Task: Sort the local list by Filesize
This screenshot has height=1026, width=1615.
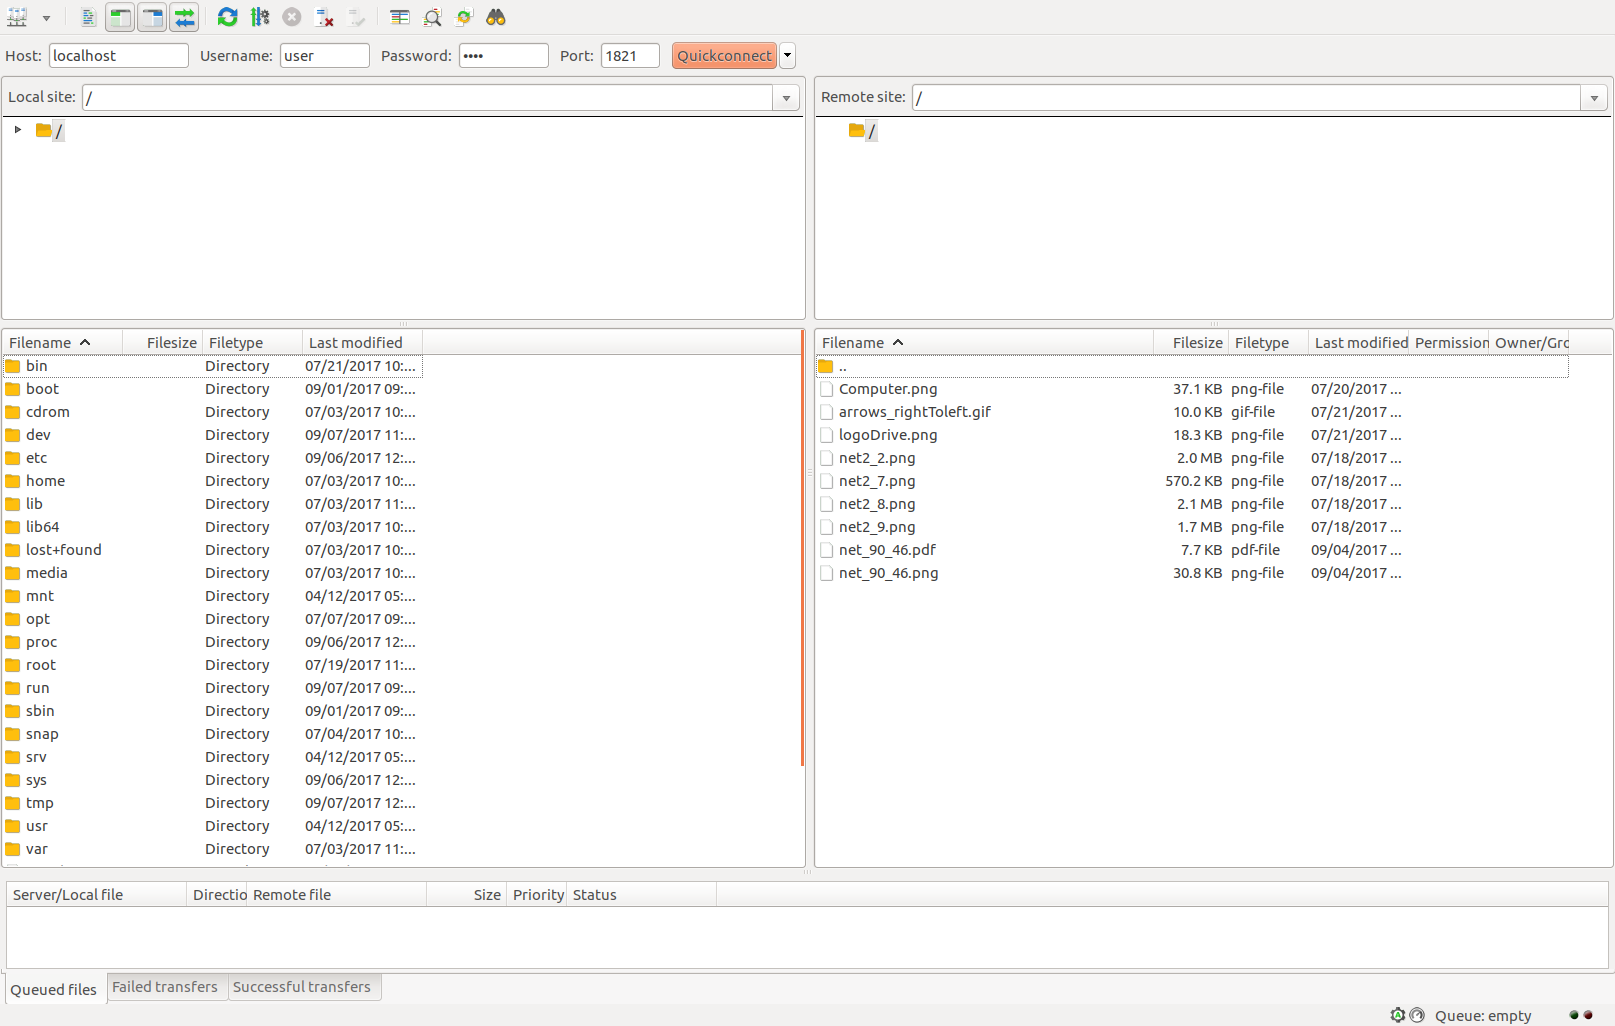Action: (163, 342)
